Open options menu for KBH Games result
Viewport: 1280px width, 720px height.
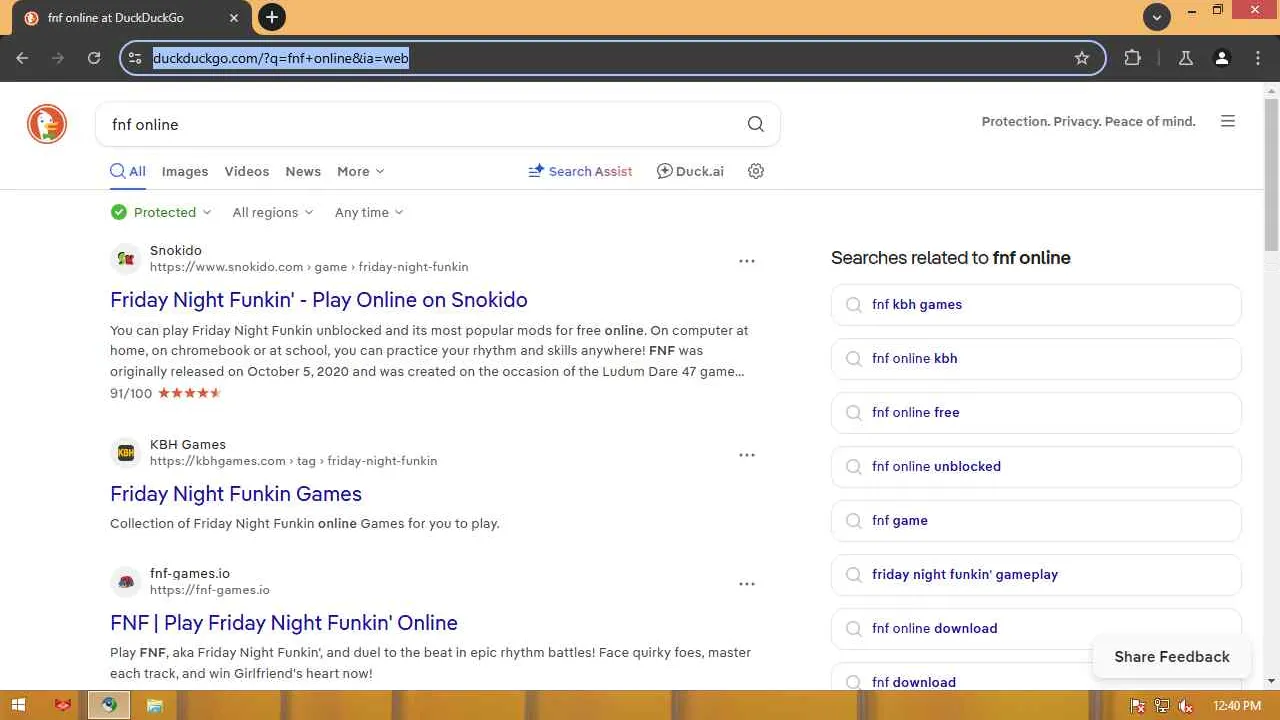coord(746,455)
